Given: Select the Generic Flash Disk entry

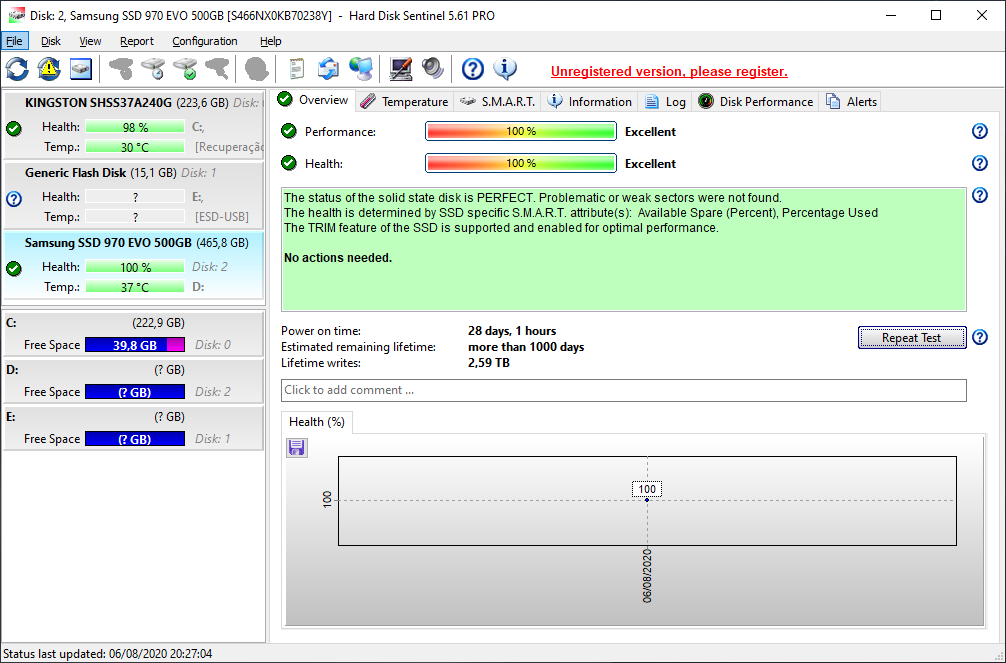Looking at the screenshot, I should [133, 195].
